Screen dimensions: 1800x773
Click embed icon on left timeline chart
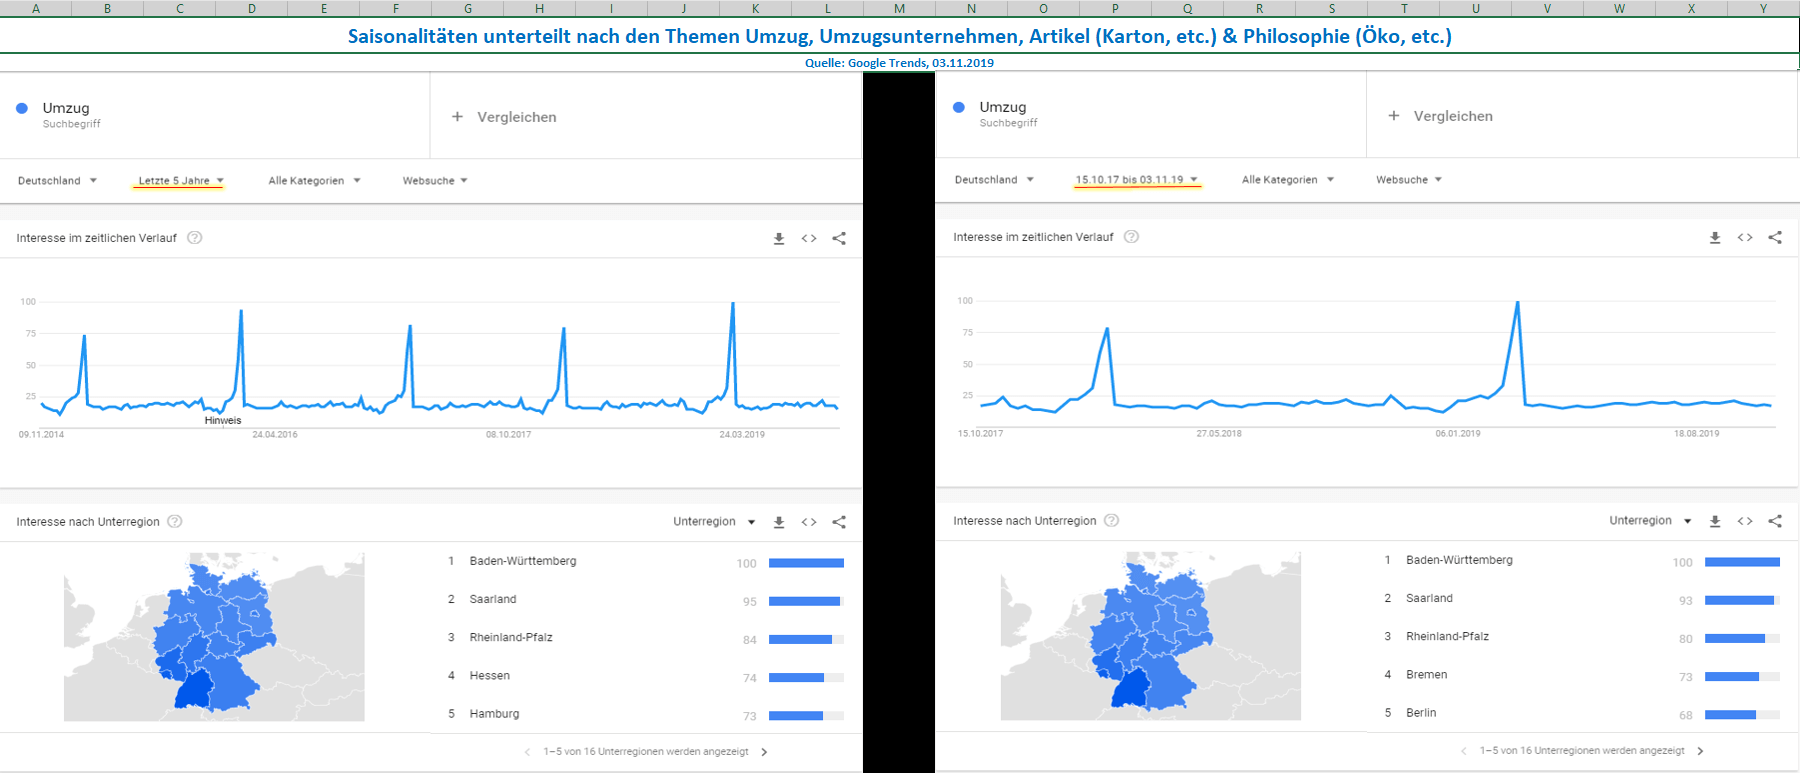pos(809,239)
